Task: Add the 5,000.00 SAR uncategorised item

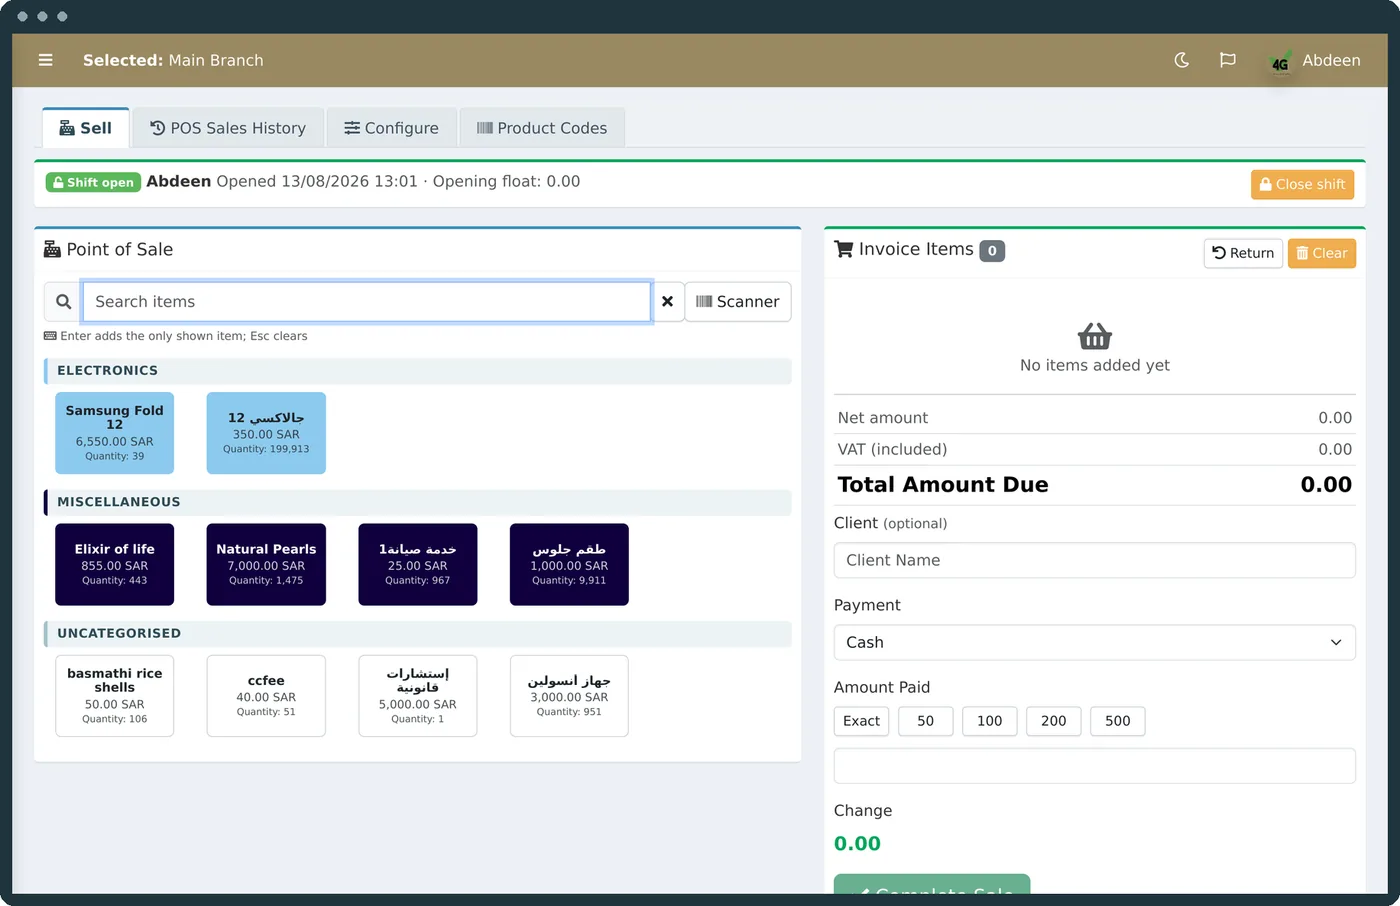Action: pos(418,696)
